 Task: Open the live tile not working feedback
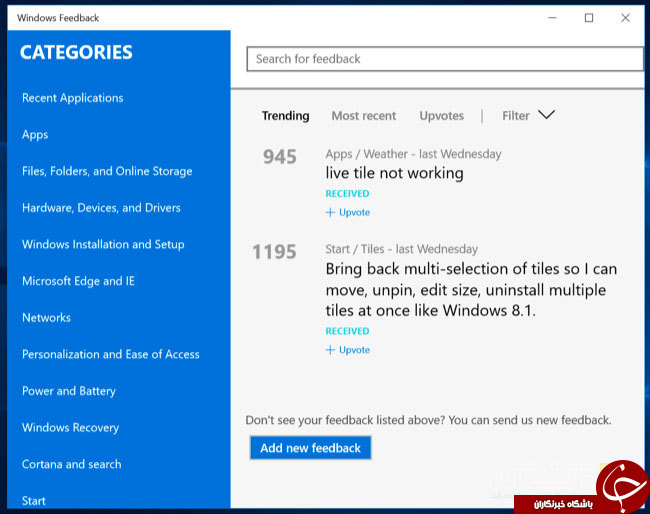tap(394, 173)
